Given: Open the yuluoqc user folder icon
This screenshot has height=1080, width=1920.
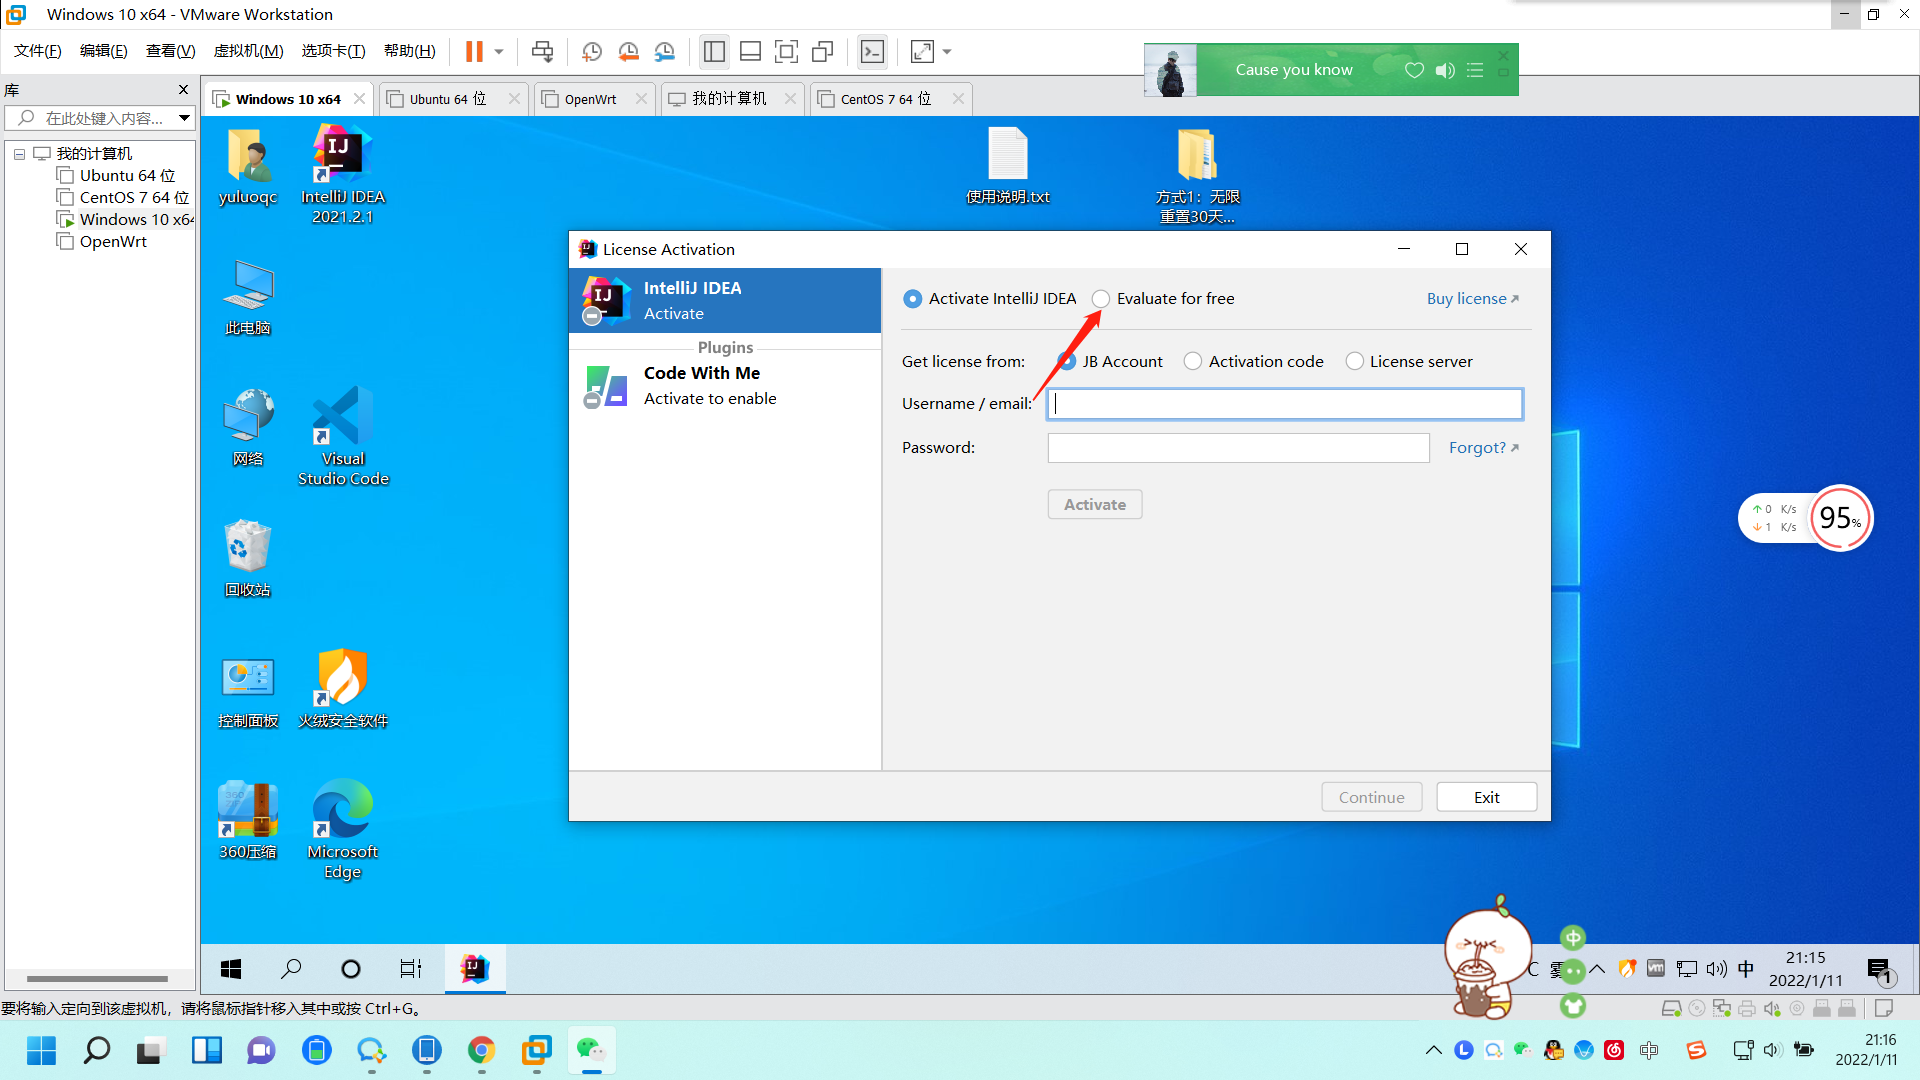Looking at the screenshot, I should 248,166.
